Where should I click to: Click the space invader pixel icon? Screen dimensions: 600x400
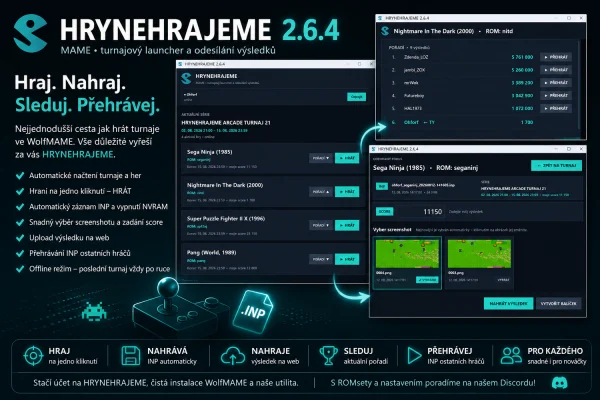(94, 312)
